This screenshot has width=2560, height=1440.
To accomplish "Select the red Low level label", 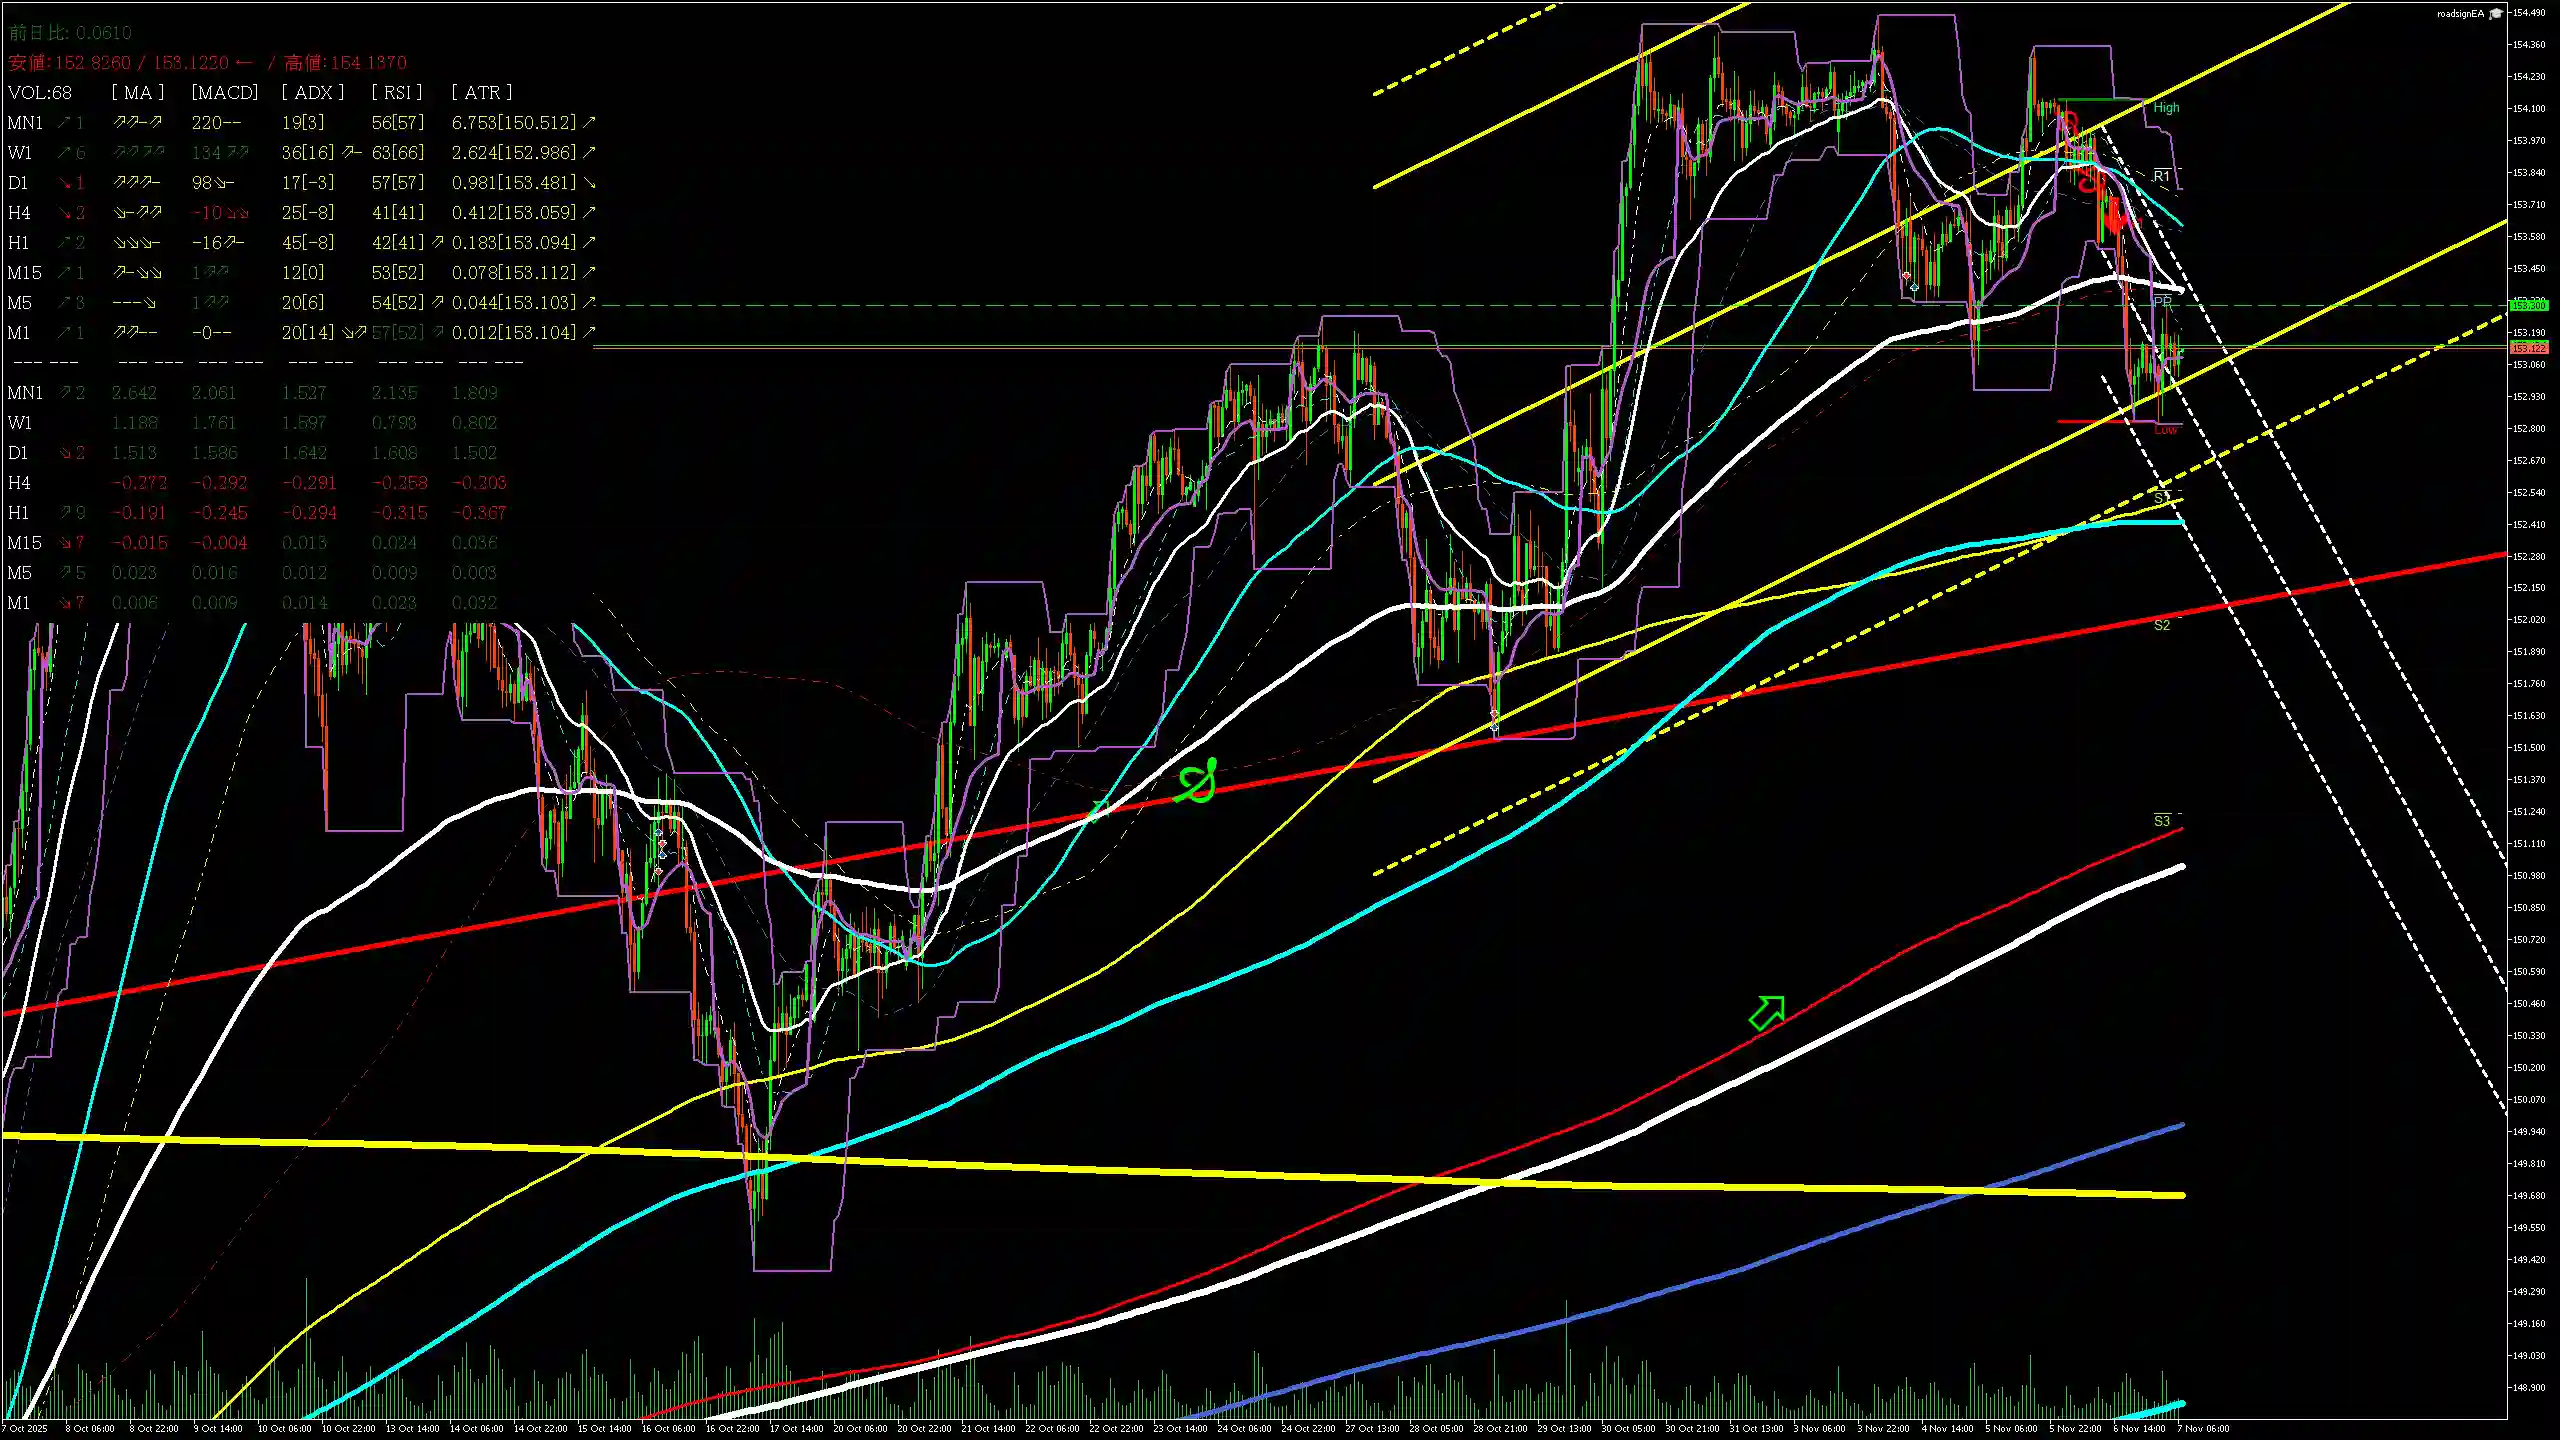I will coord(2165,430).
